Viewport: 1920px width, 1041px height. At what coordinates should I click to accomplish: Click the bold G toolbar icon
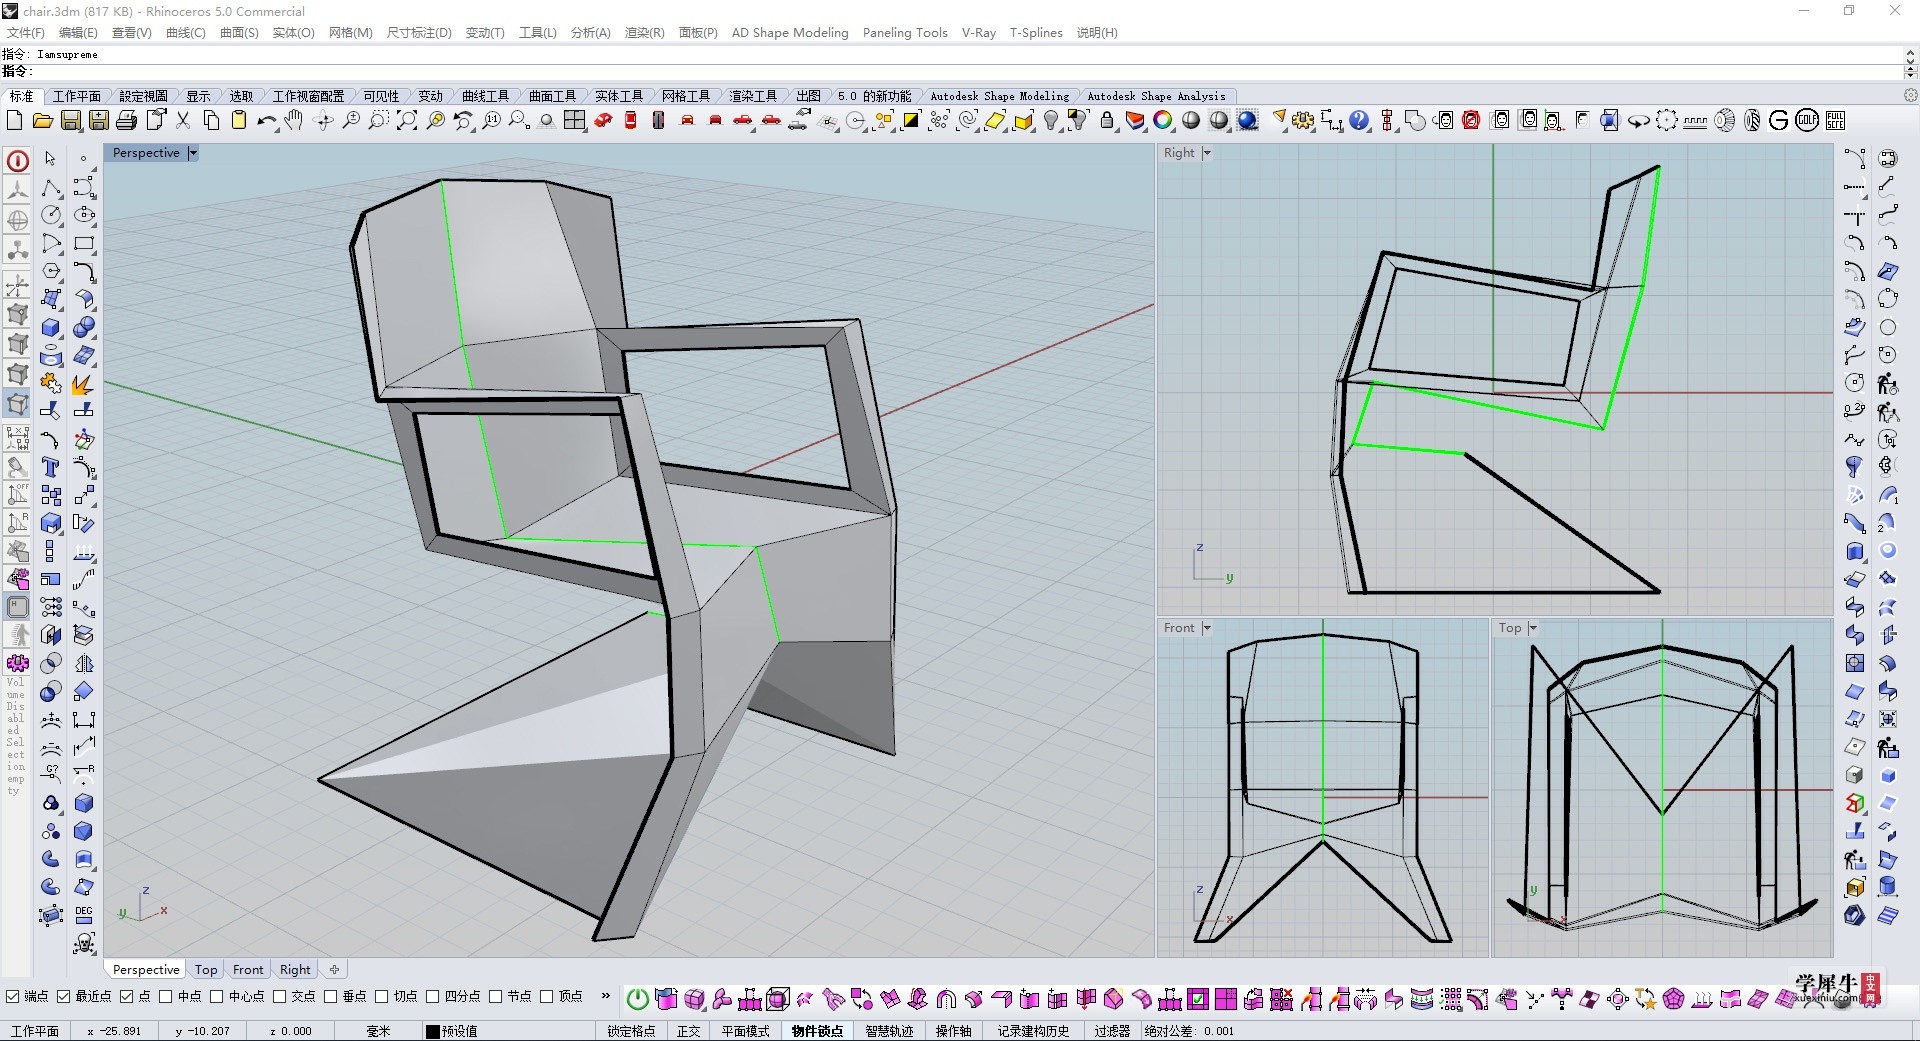(x=1779, y=121)
